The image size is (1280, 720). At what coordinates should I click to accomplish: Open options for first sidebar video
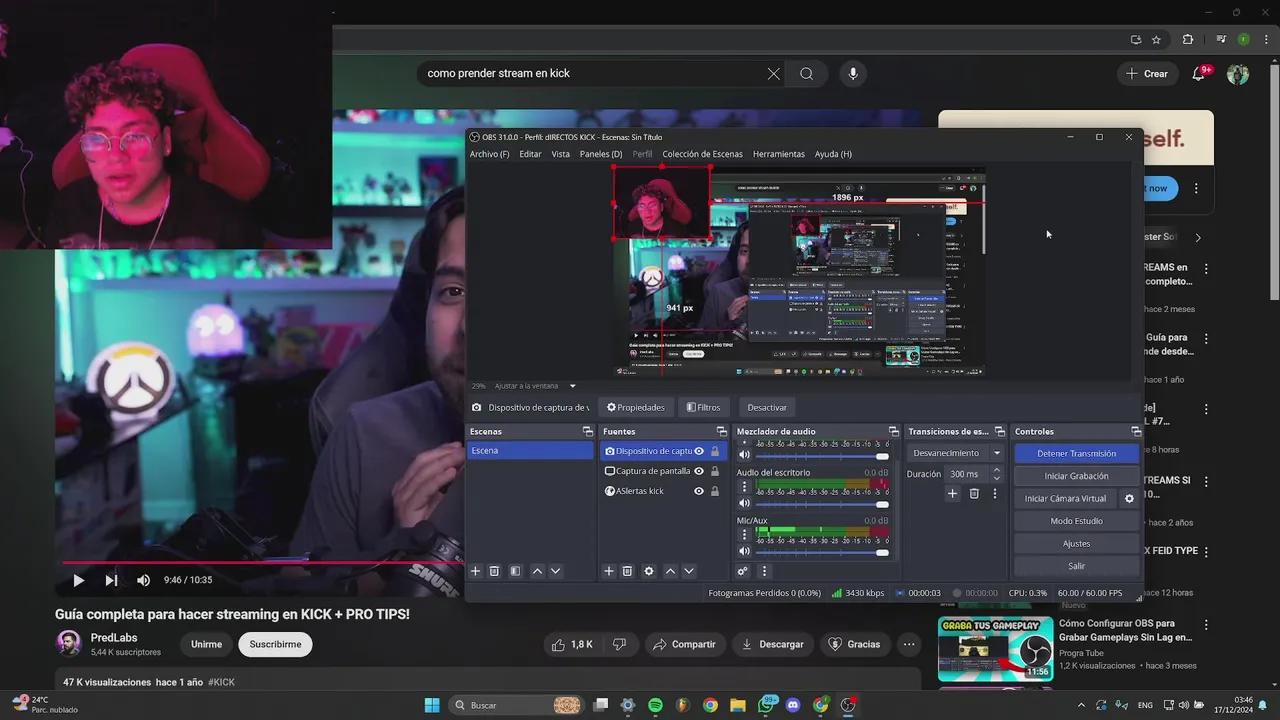click(x=1207, y=269)
